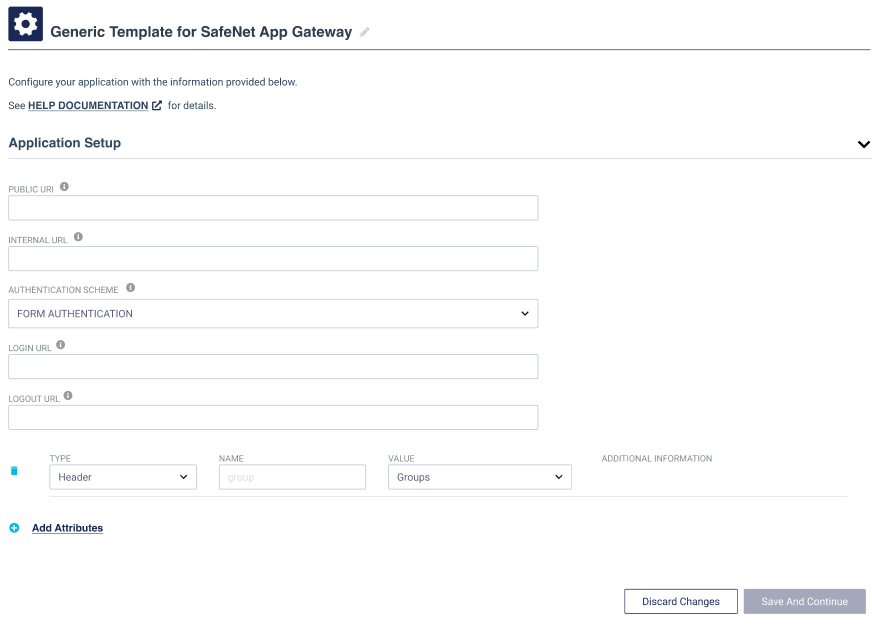Click the Discard Changes button
Image resolution: width=872 pixels, height=626 pixels.
tap(680, 601)
